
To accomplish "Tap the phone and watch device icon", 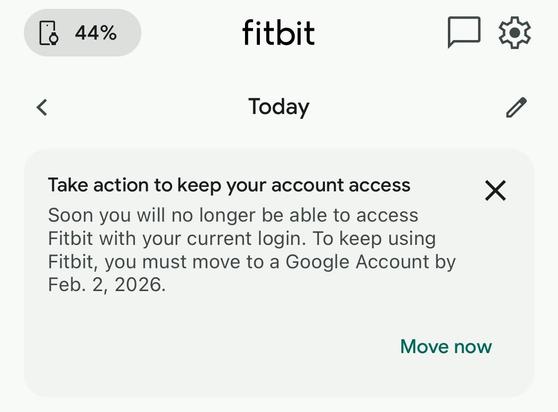I will 49,33.
